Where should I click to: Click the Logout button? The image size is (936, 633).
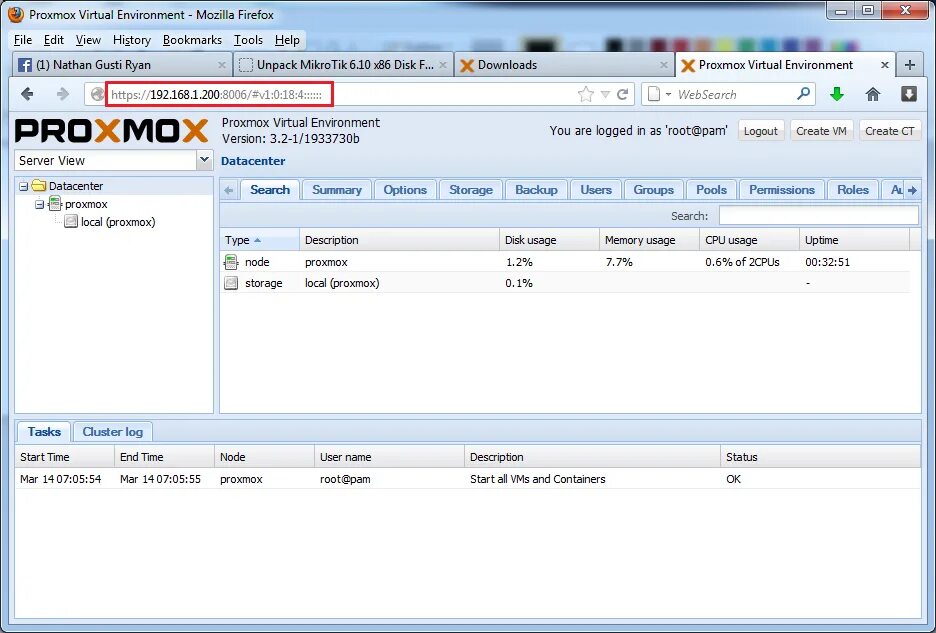coord(760,131)
